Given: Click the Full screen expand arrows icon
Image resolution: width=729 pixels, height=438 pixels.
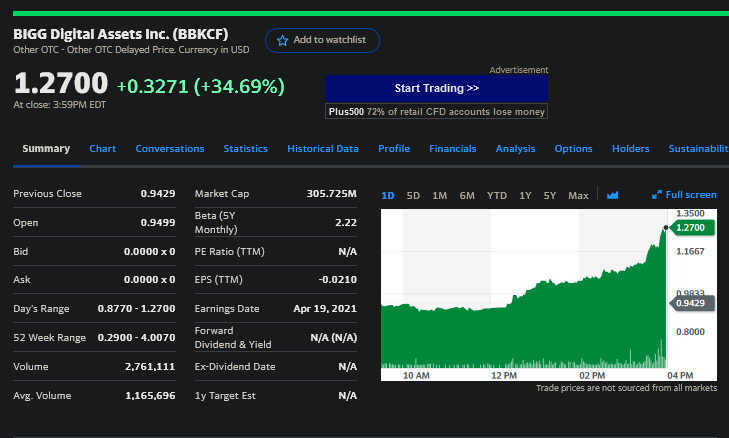Looking at the screenshot, I should [x=656, y=195].
